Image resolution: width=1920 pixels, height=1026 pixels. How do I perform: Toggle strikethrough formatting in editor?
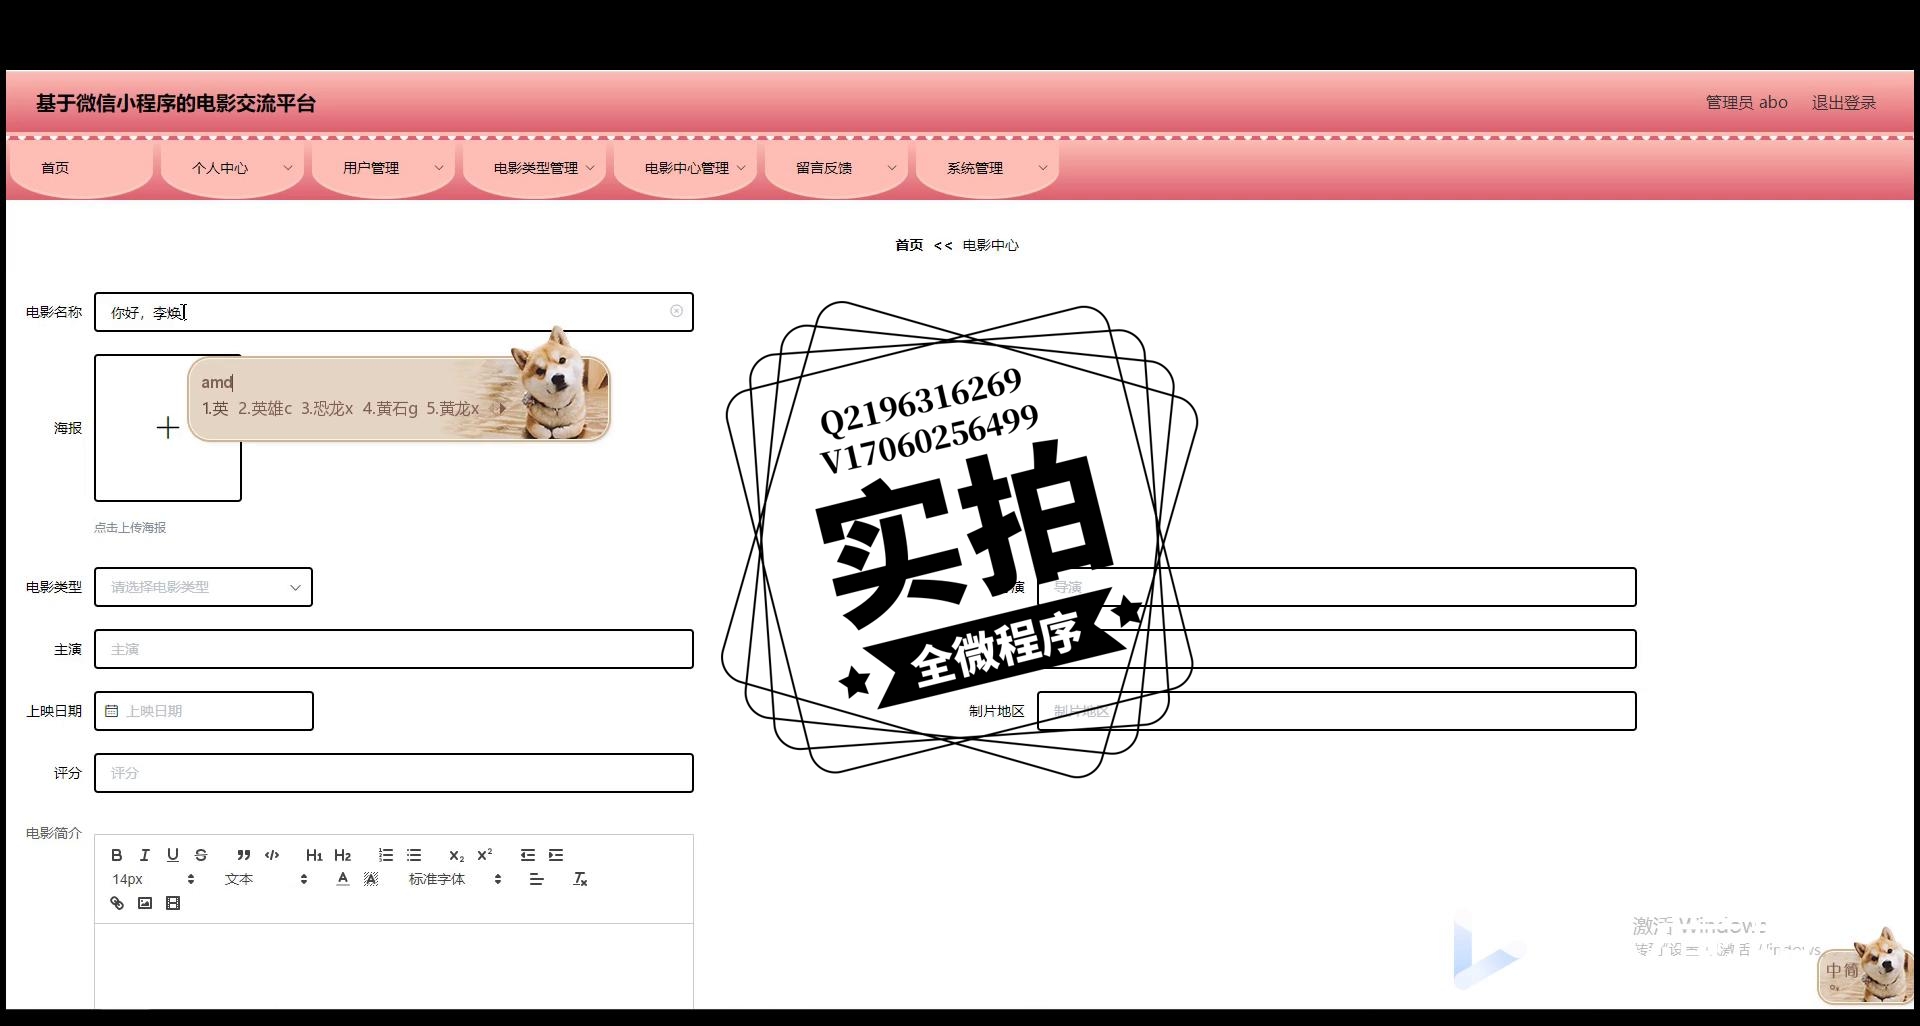pos(201,855)
